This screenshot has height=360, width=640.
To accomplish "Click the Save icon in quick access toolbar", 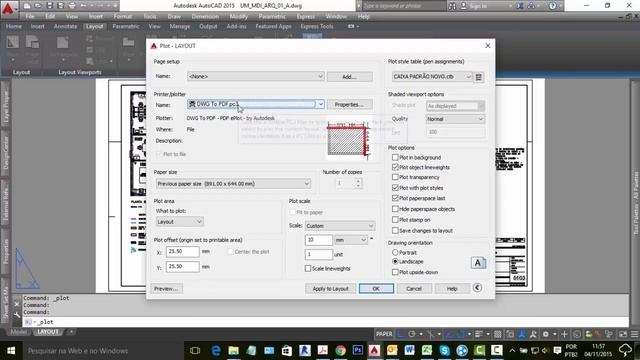I will (x=49, y=6).
